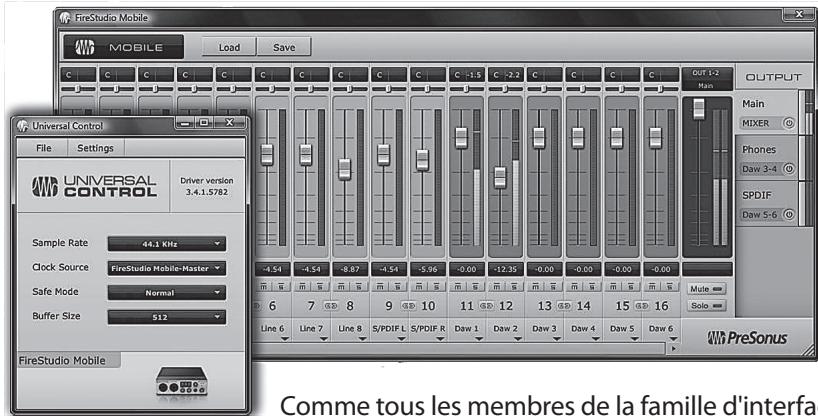
Task: Solo channel 15 Daw 5
Action: [x=631, y=287]
